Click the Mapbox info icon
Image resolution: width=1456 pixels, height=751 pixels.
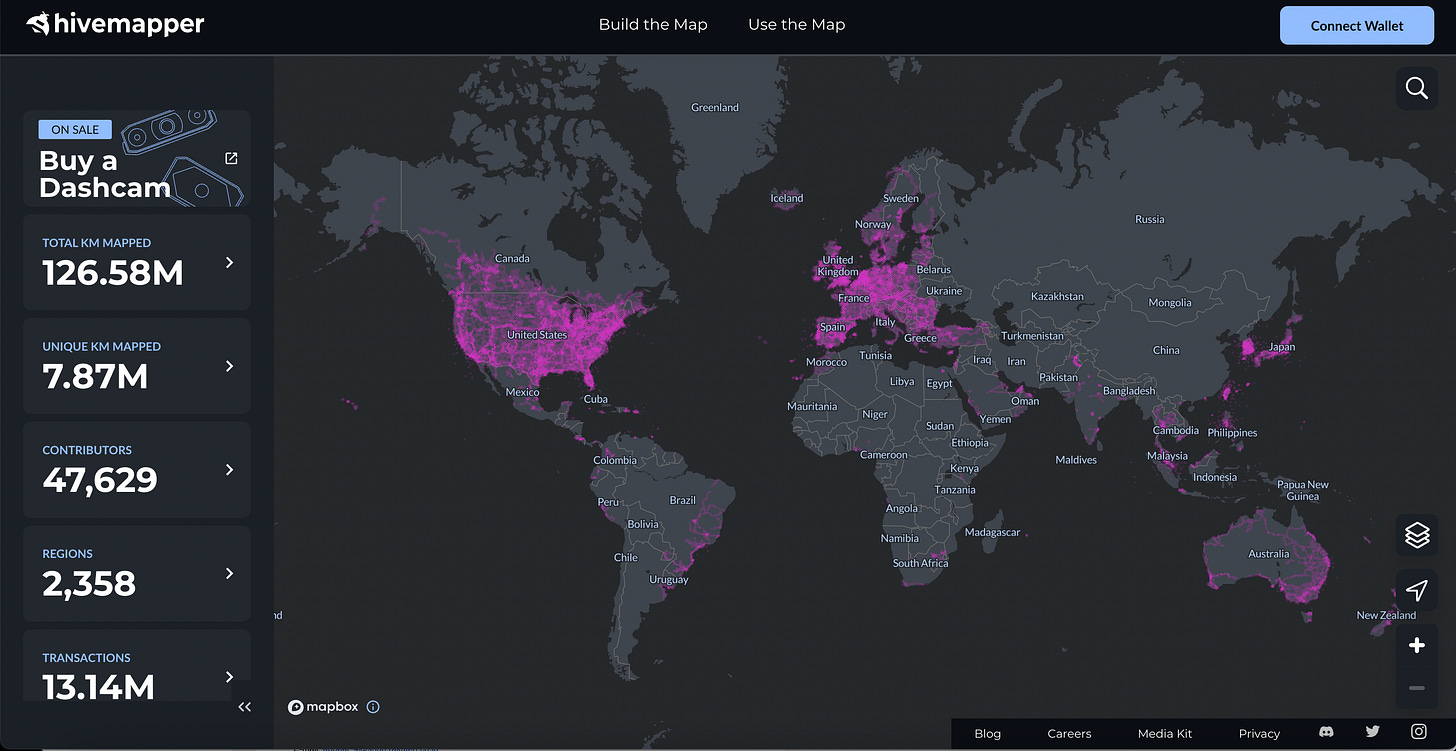tap(373, 707)
